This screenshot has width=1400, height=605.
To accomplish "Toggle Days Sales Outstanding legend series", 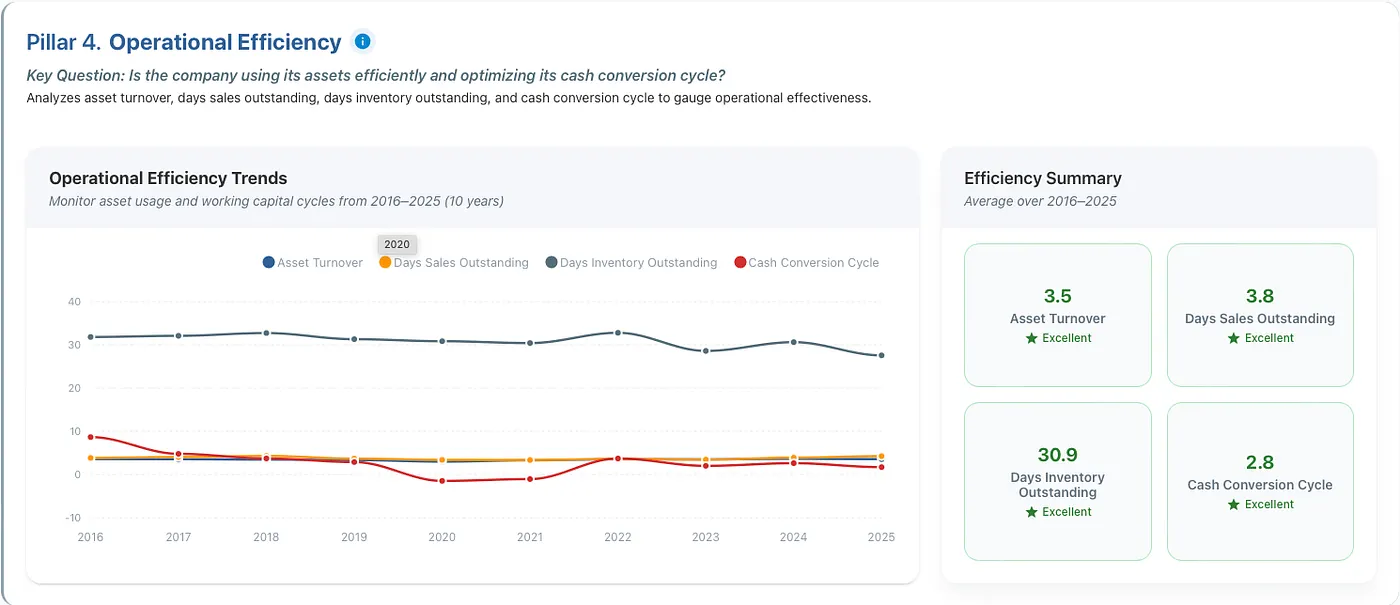I will [453, 262].
